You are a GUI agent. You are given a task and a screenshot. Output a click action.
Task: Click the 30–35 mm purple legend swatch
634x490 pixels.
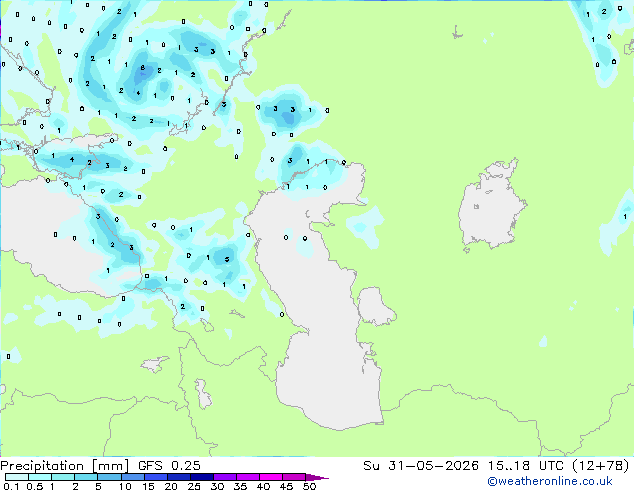pos(225,477)
